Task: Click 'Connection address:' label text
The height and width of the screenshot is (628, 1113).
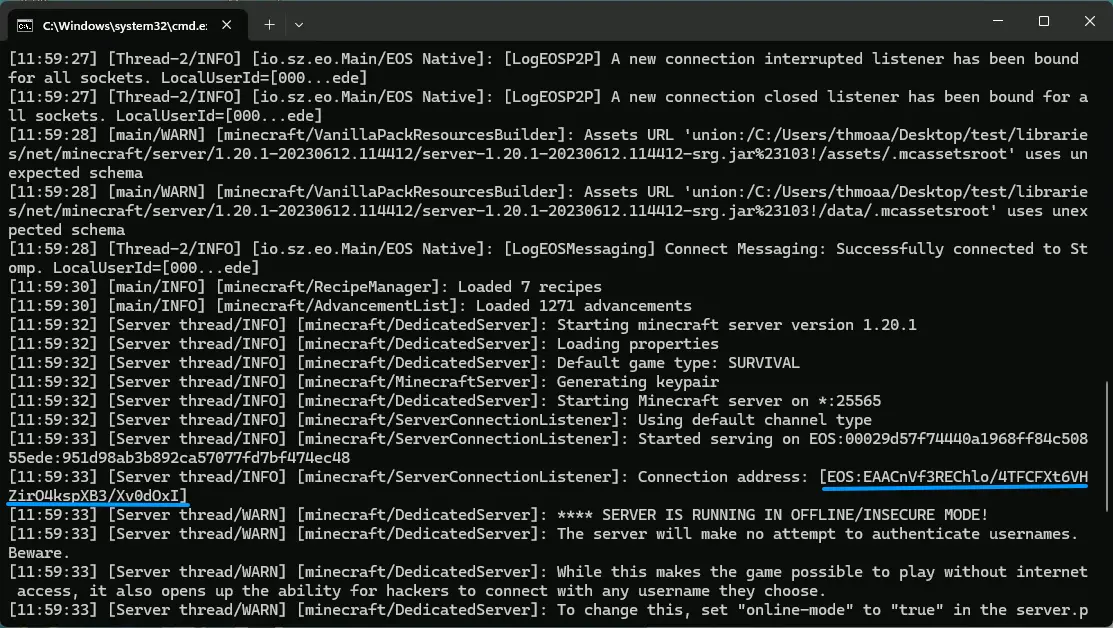Action: [x=723, y=477]
